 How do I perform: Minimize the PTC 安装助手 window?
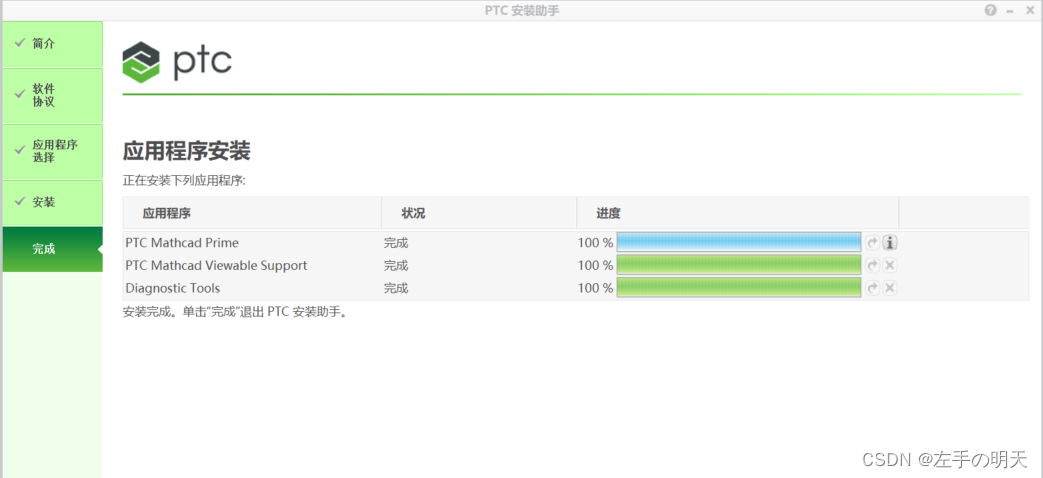[x=1010, y=11]
